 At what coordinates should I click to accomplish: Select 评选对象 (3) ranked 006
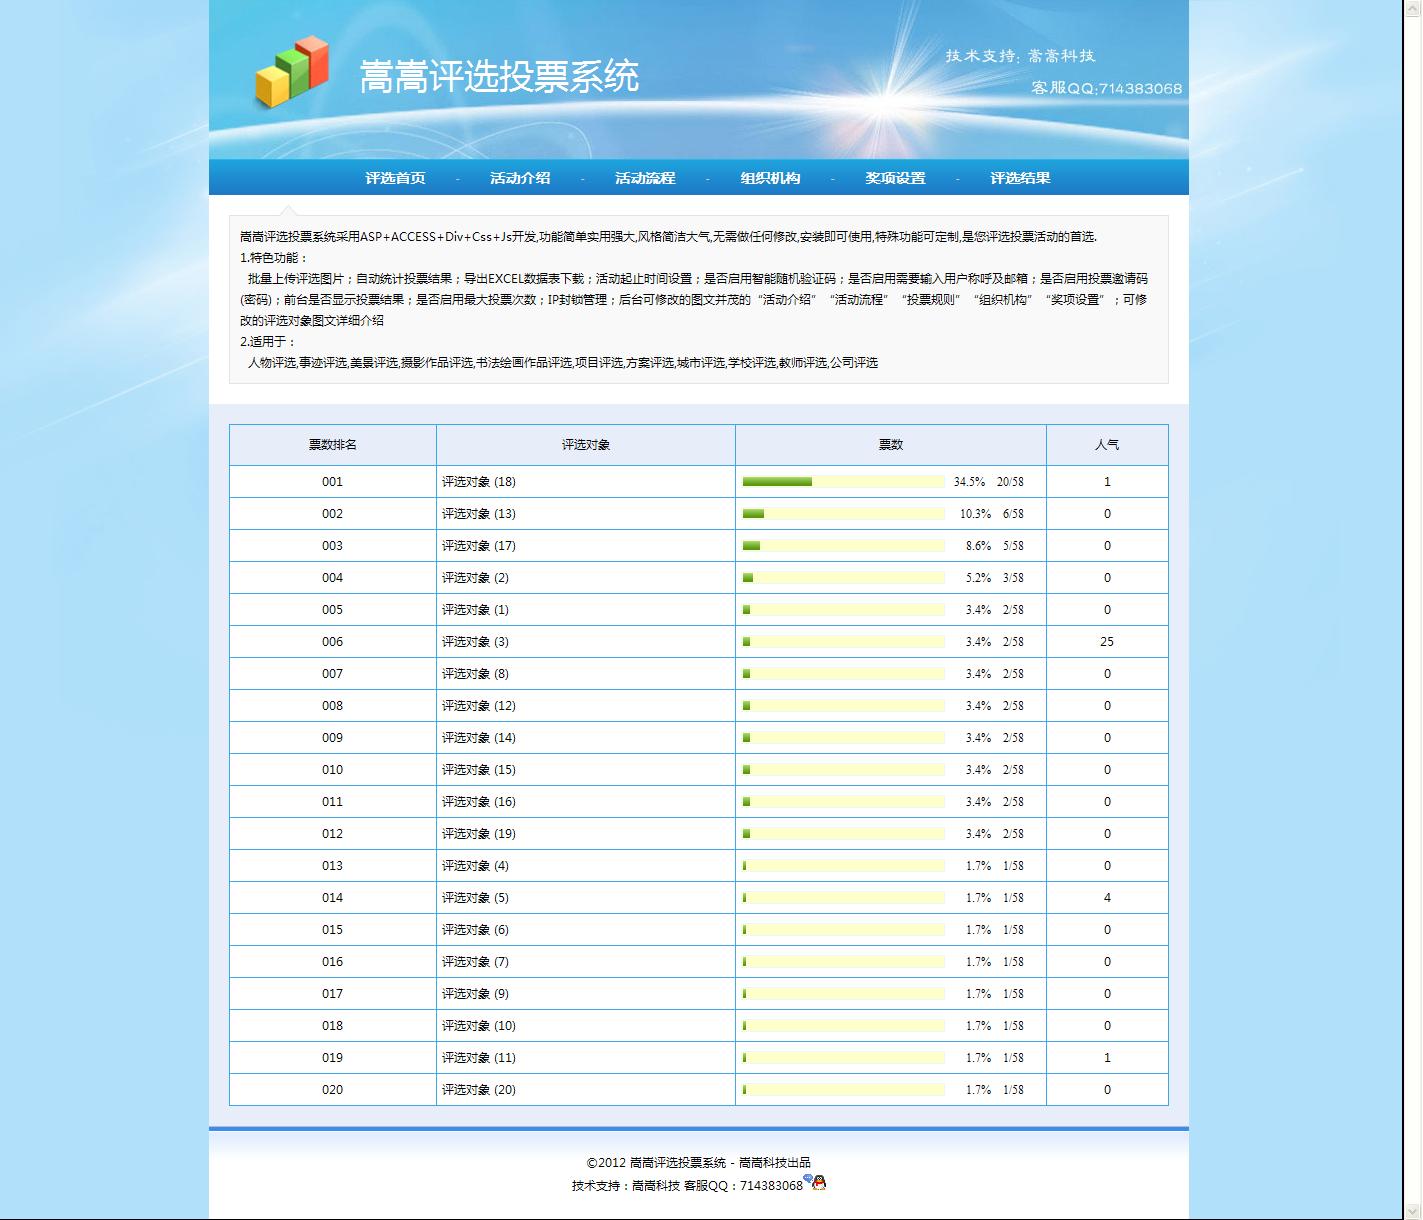pyautogui.click(x=475, y=642)
